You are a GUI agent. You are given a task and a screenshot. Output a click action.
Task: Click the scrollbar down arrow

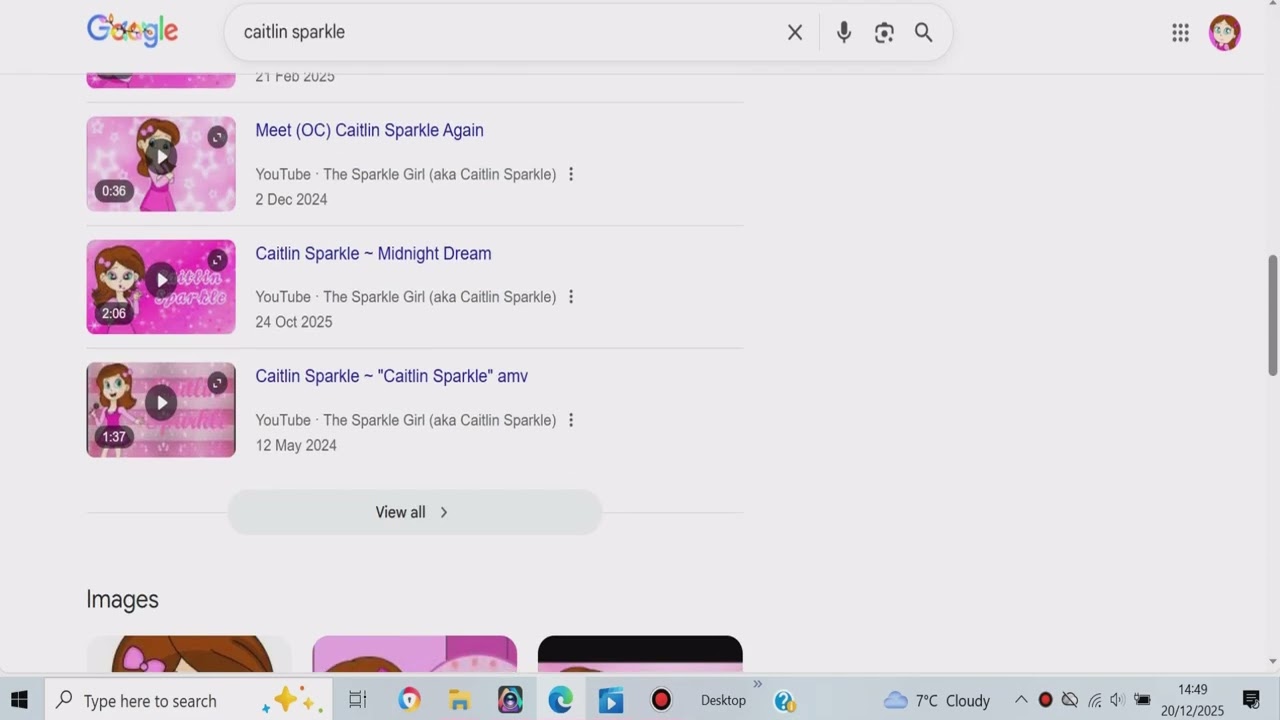click(x=1272, y=662)
